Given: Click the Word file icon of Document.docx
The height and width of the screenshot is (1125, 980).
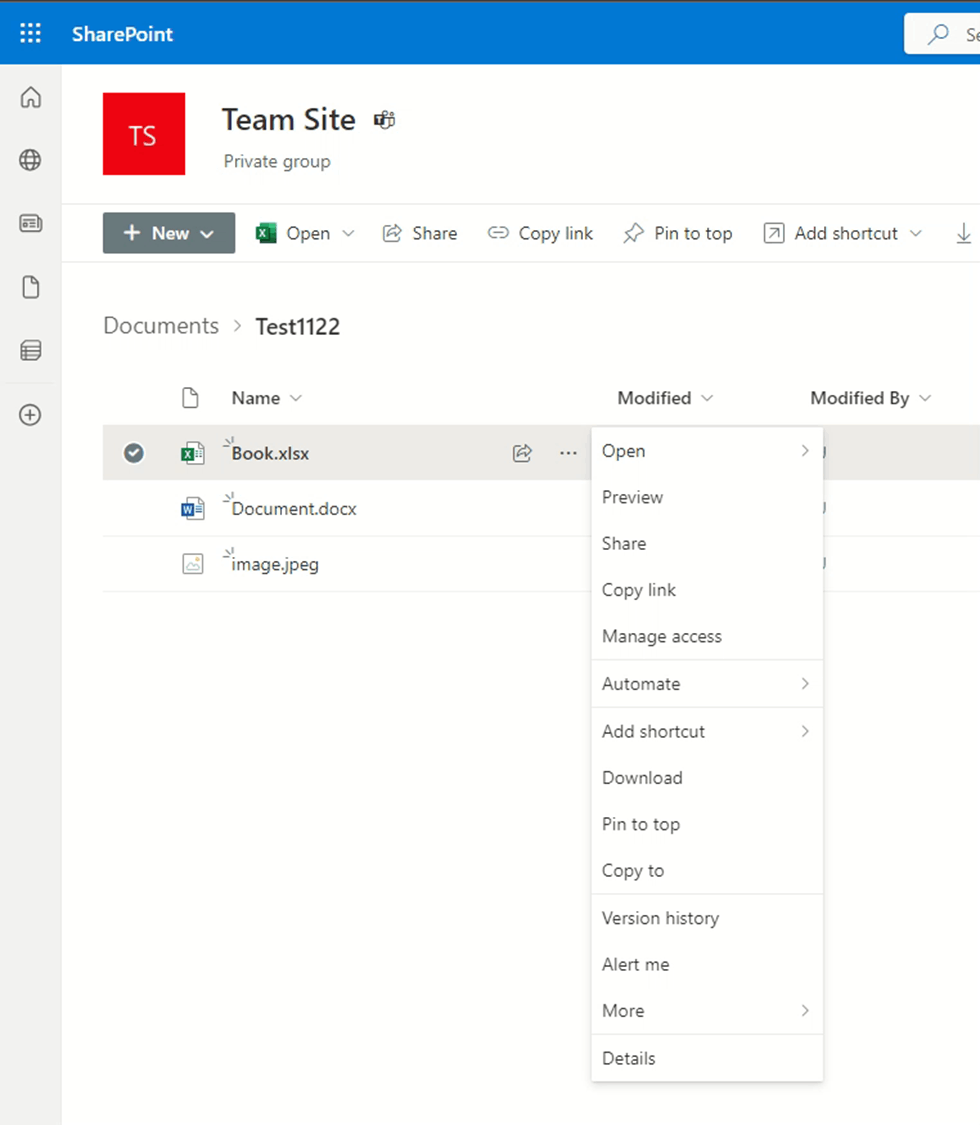Looking at the screenshot, I should click(192, 509).
